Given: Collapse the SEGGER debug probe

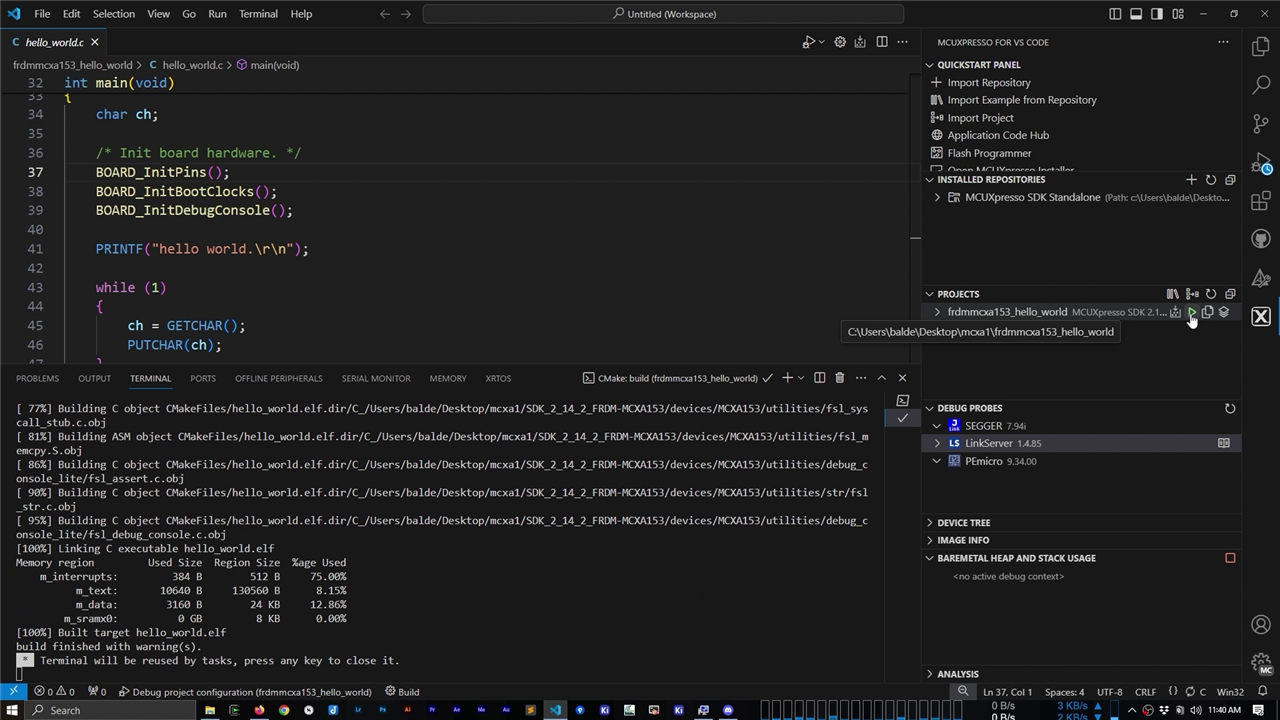Looking at the screenshot, I should [937, 426].
